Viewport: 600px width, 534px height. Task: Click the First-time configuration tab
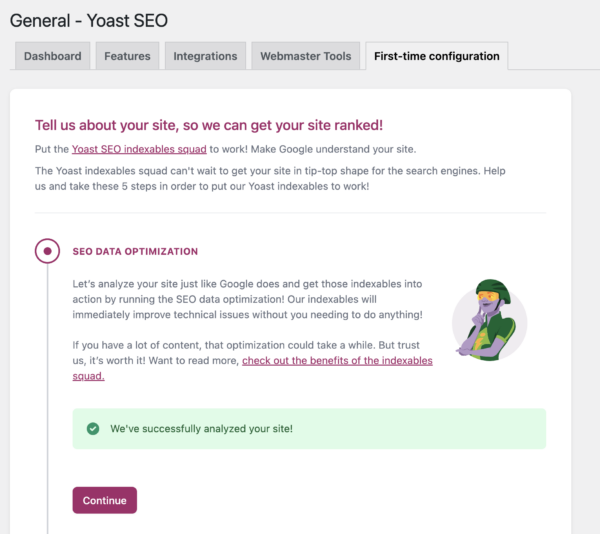(437, 56)
